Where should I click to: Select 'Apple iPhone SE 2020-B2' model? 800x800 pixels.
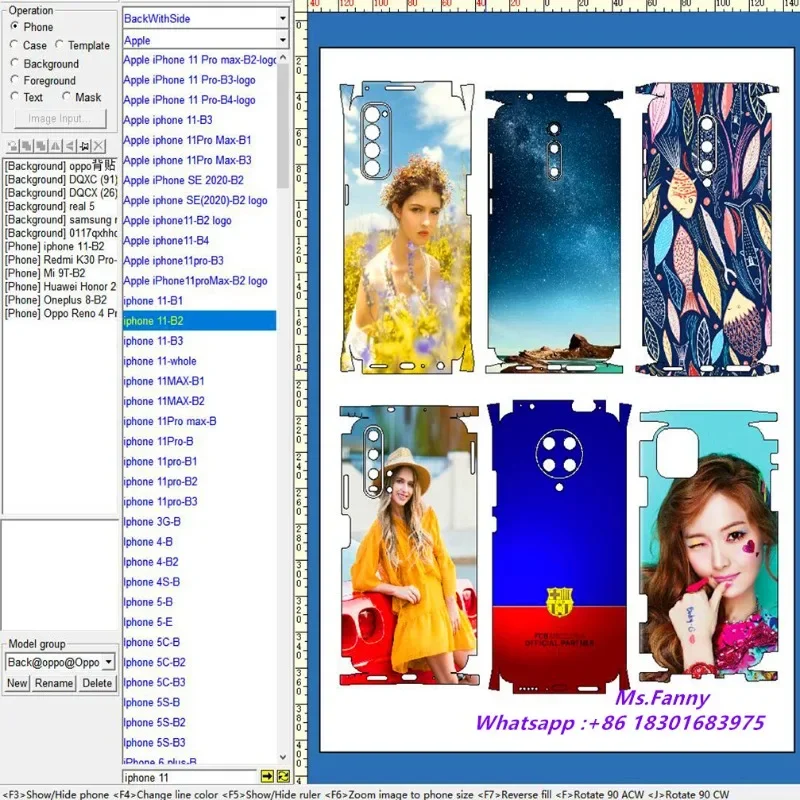(199, 180)
